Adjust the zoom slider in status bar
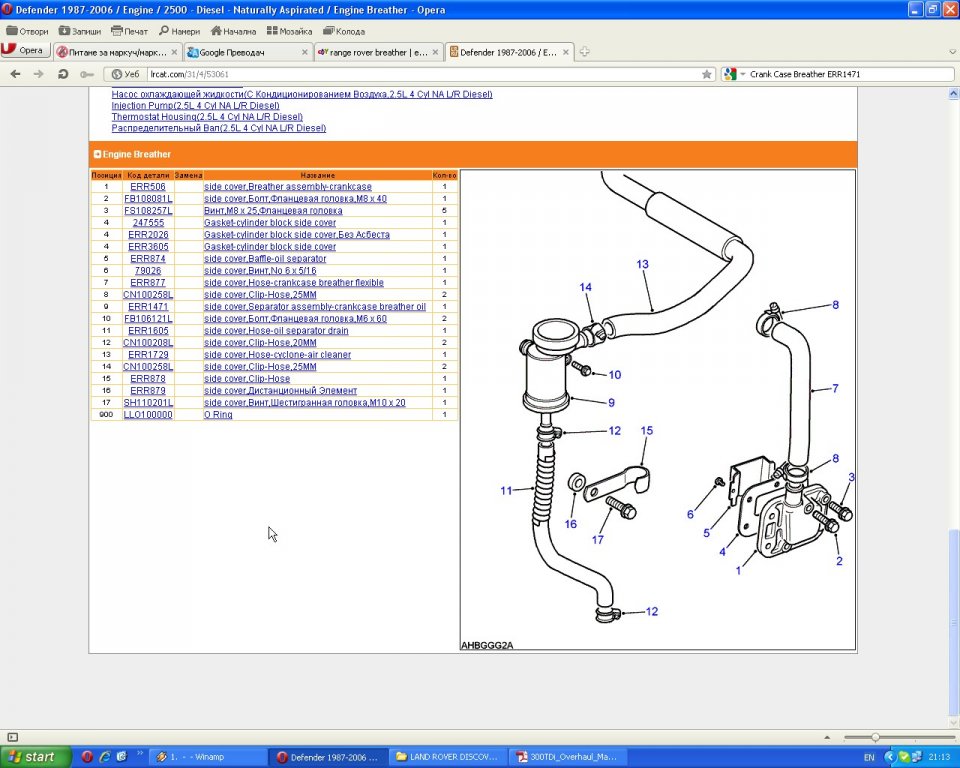This screenshot has width=960, height=768. (876, 737)
